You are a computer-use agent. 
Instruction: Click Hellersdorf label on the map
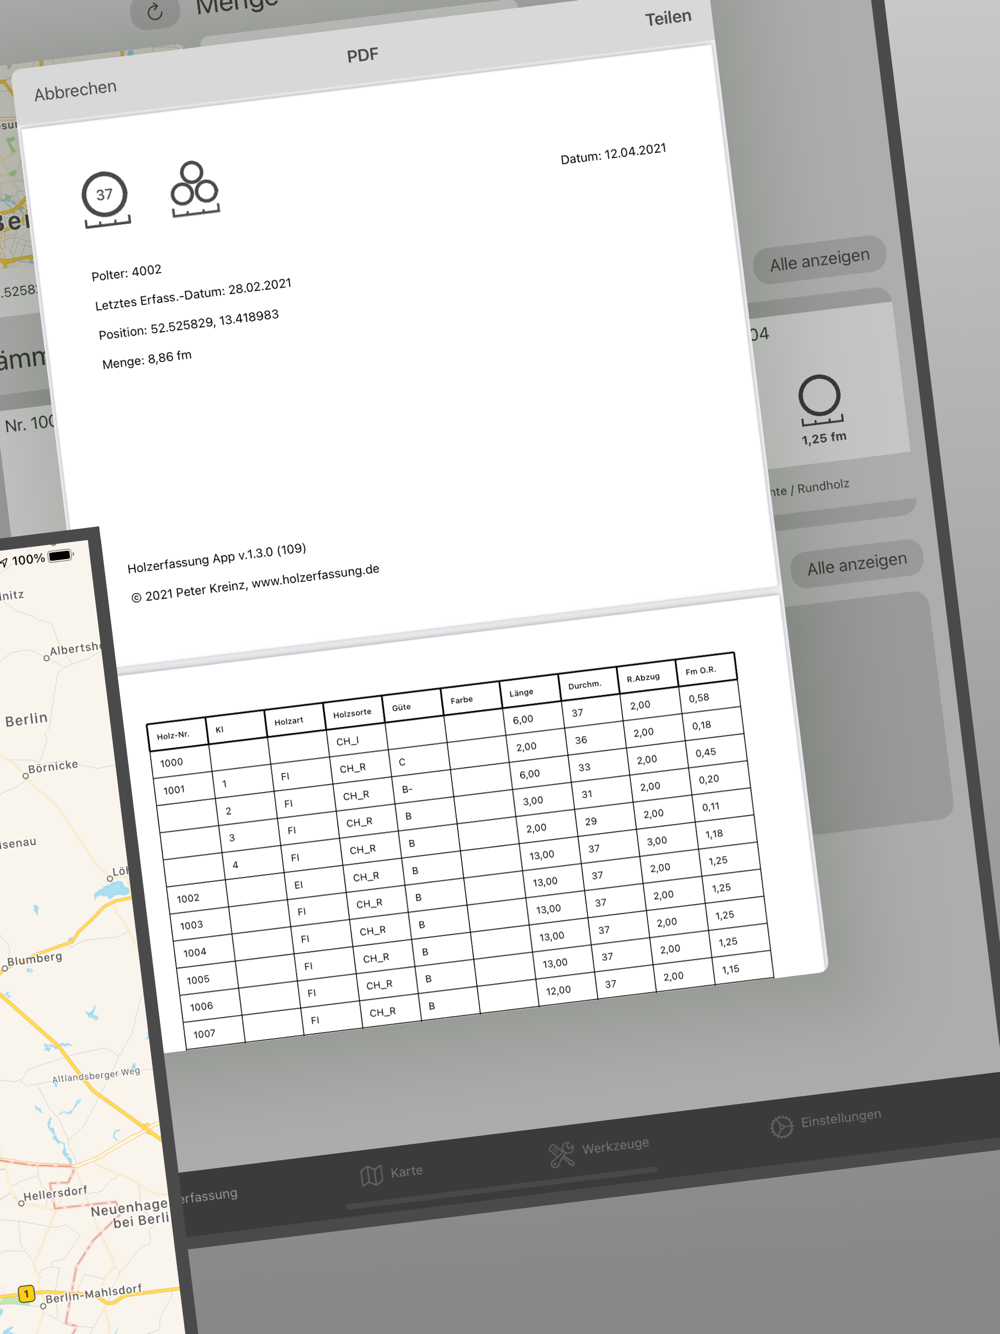[x=54, y=1193]
